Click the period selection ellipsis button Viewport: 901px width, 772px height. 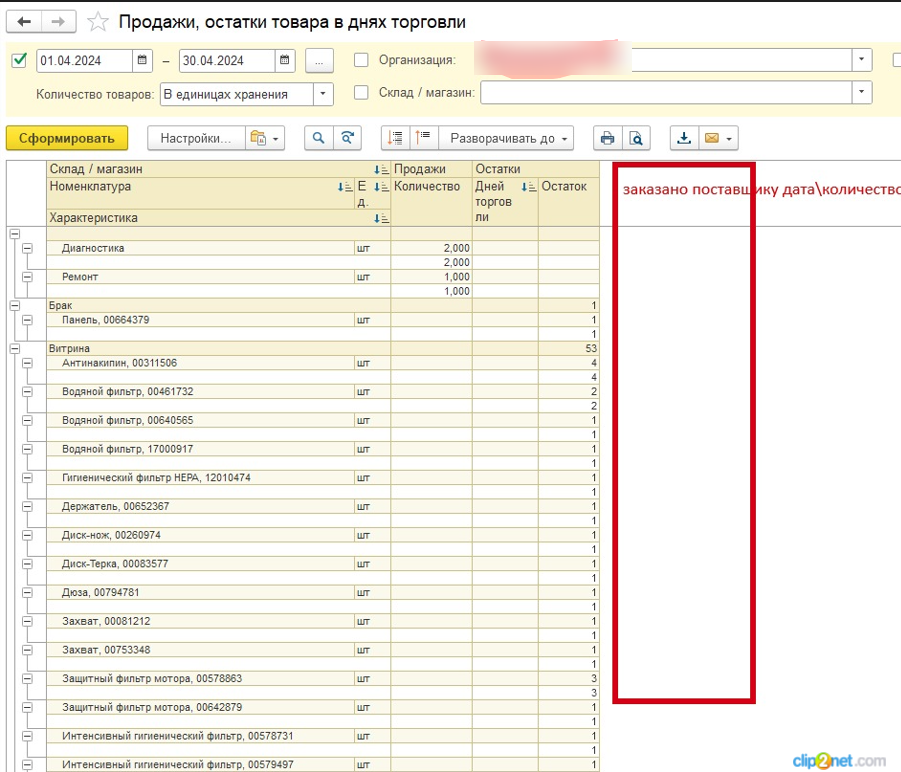point(319,60)
